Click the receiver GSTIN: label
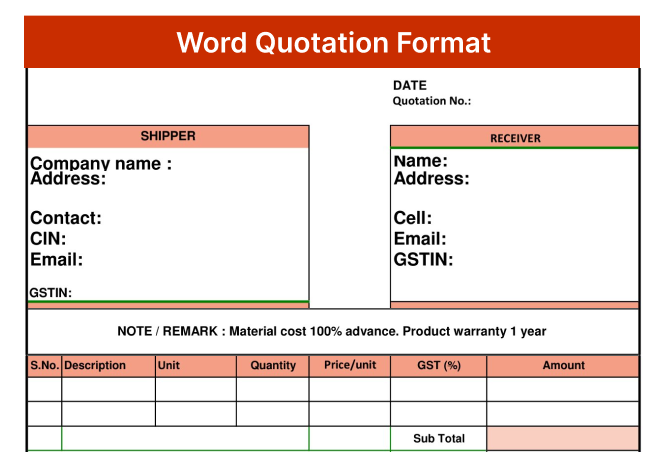This screenshot has width=664, height=472. 423,259
